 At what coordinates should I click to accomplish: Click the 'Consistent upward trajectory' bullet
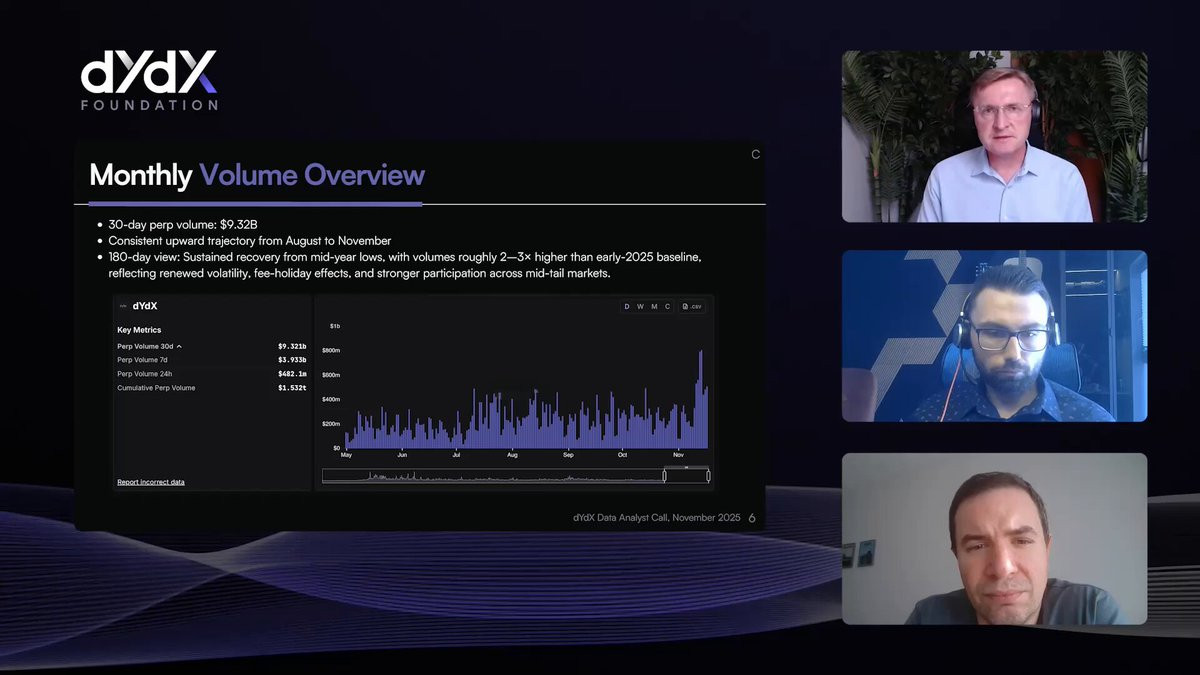click(x=249, y=241)
